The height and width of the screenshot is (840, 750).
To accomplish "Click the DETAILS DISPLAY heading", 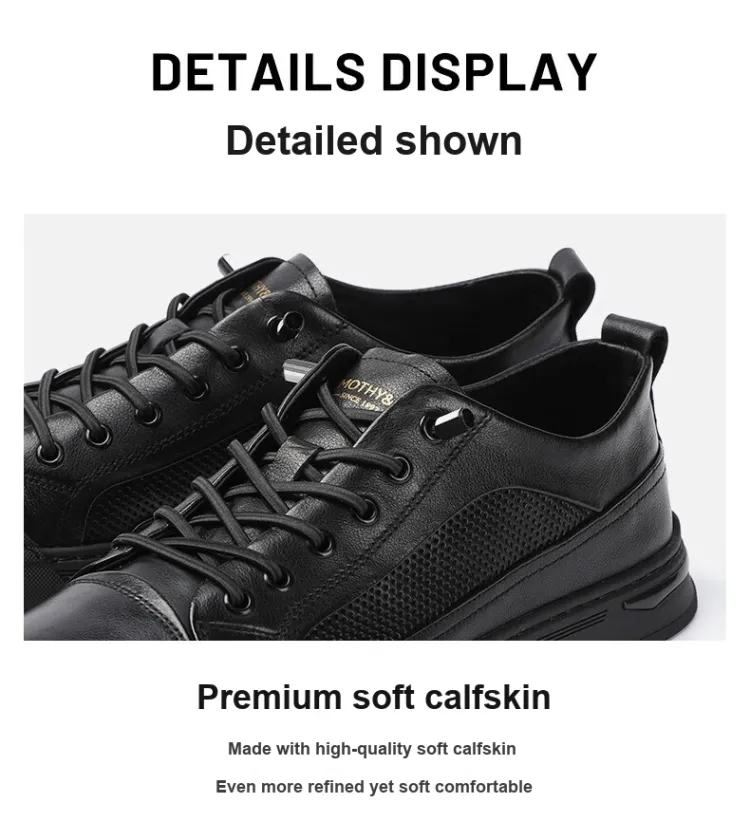I will point(374,72).
